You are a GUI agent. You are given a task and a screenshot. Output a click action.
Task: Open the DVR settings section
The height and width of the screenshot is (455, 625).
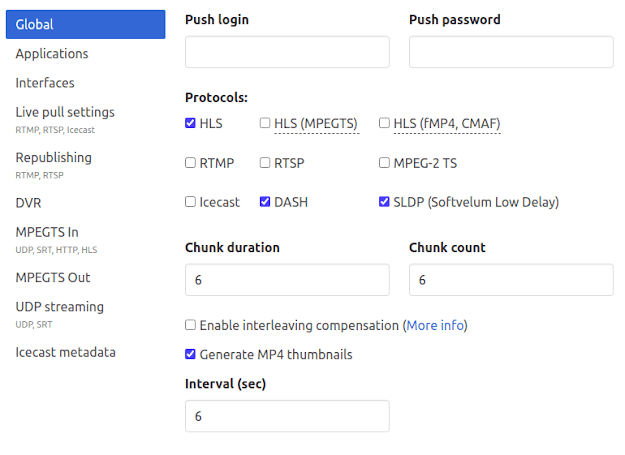pyautogui.click(x=28, y=203)
